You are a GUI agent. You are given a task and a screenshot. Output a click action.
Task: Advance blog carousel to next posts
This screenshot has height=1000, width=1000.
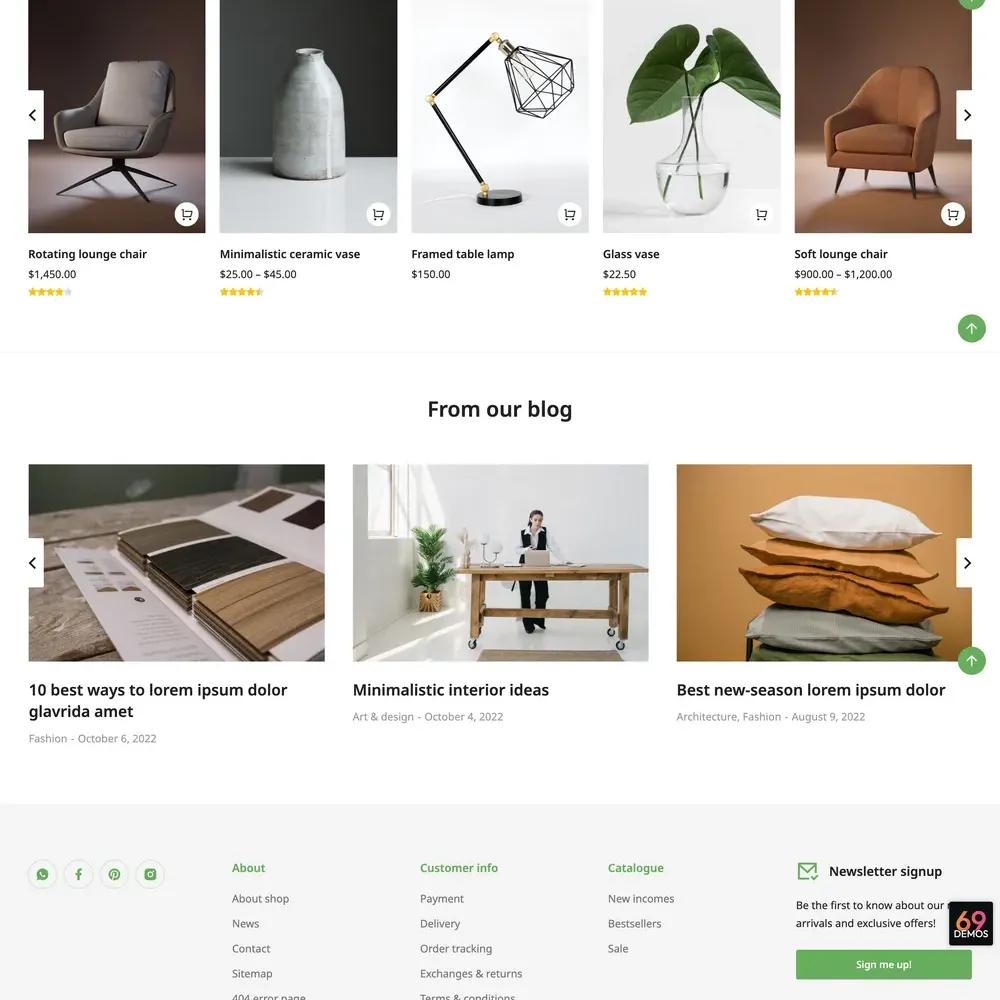click(x=964, y=563)
